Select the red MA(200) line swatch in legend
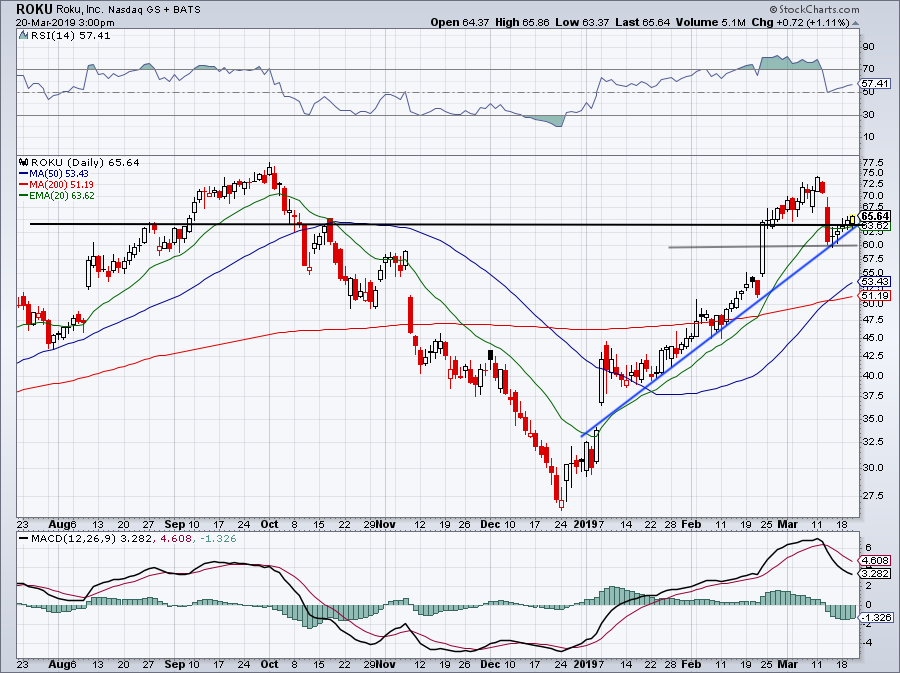 (x=24, y=185)
